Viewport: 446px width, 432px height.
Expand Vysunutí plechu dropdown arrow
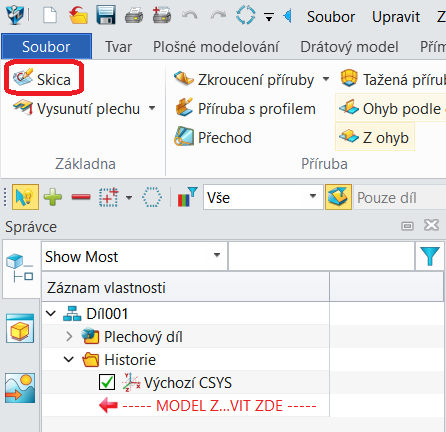tap(152, 108)
